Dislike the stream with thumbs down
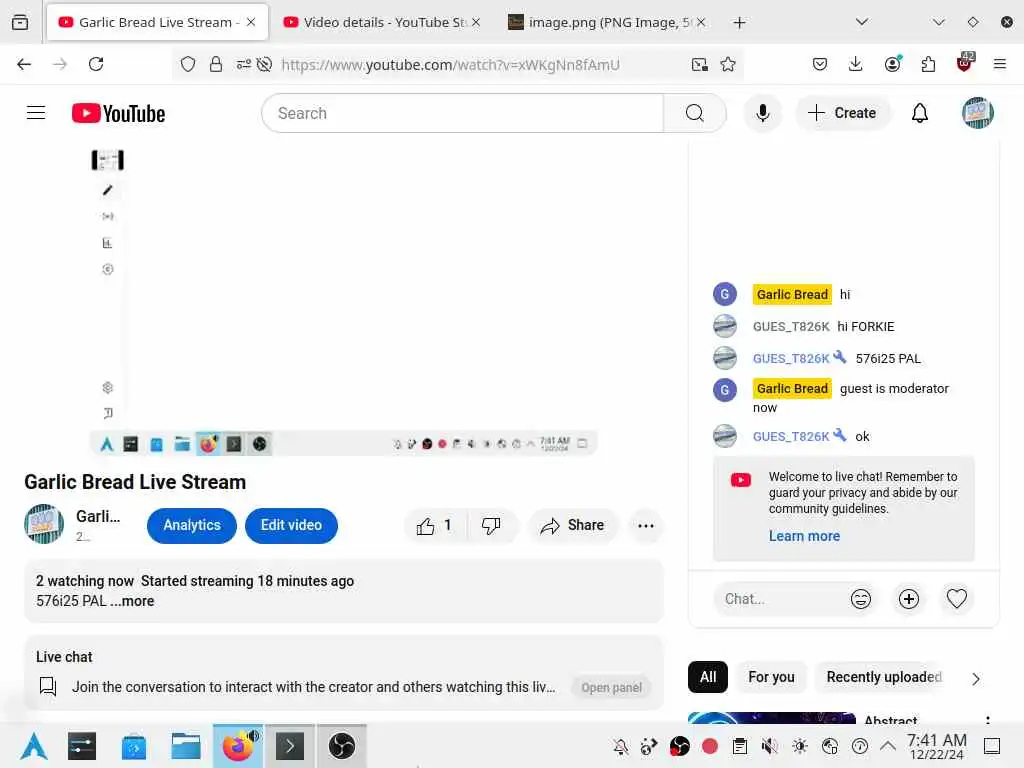The width and height of the screenshot is (1024, 768). (491, 526)
